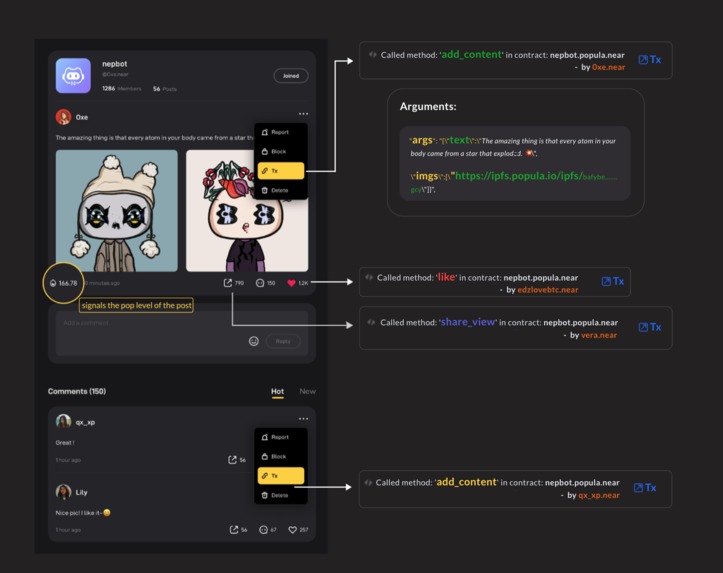Click the '1286 Members' count
Image resolution: width=723 pixels, height=573 pixels.
[x=122, y=89]
